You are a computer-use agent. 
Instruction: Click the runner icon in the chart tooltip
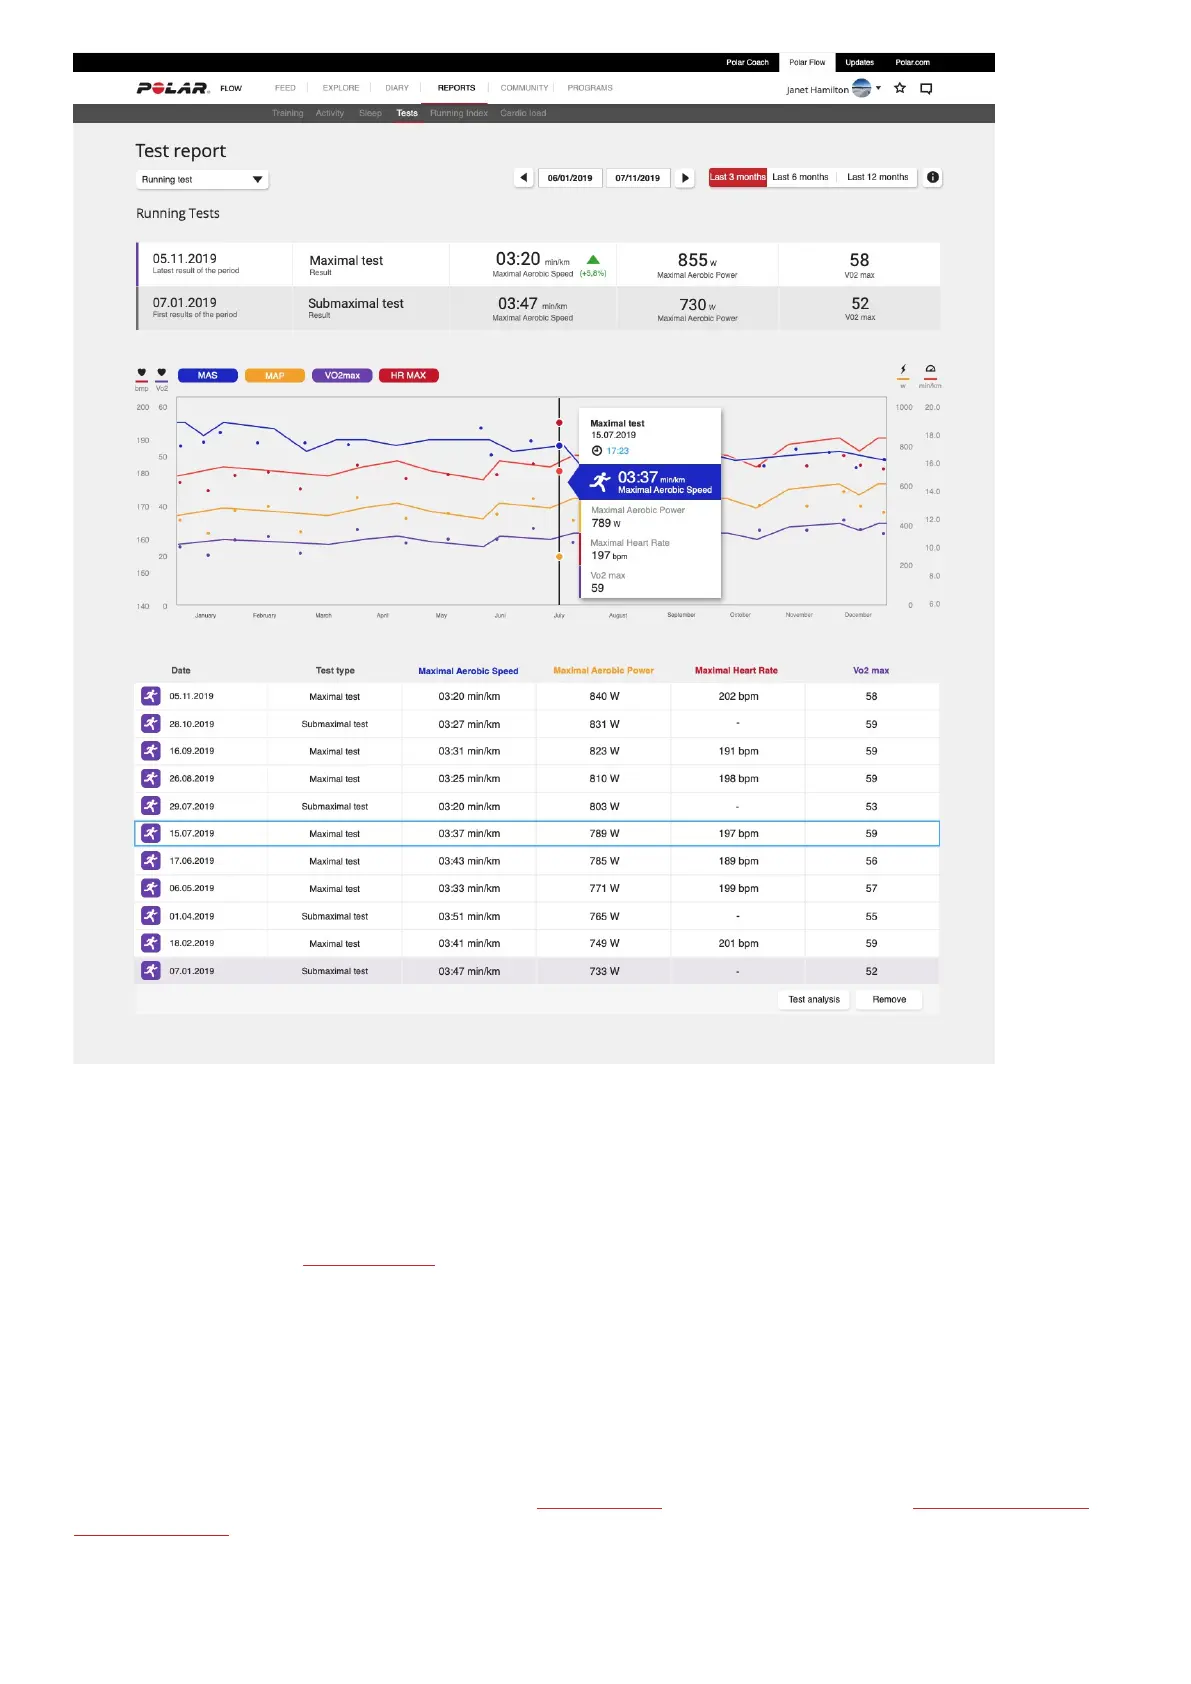click(600, 482)
